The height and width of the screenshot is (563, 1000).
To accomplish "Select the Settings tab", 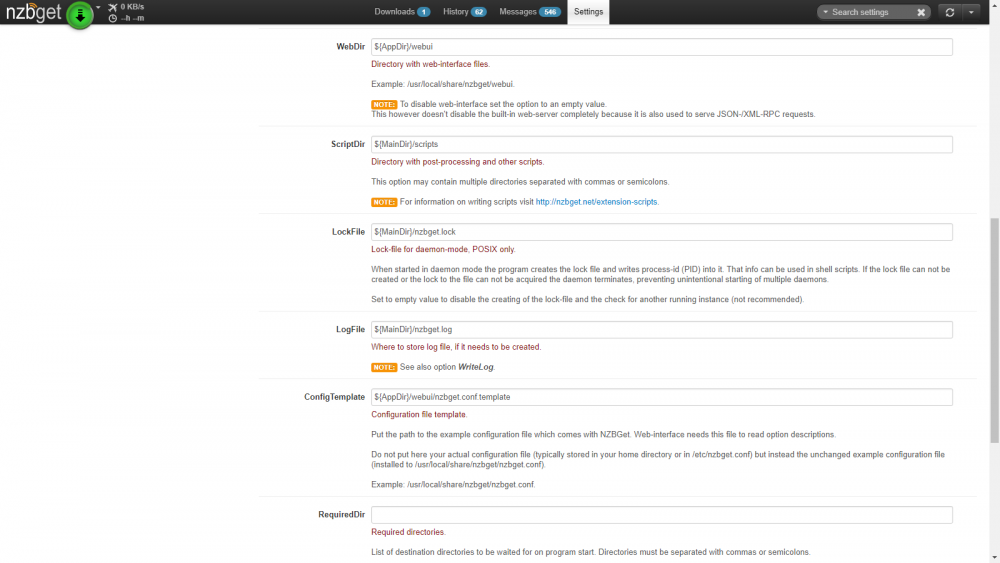I will [588, 11].
